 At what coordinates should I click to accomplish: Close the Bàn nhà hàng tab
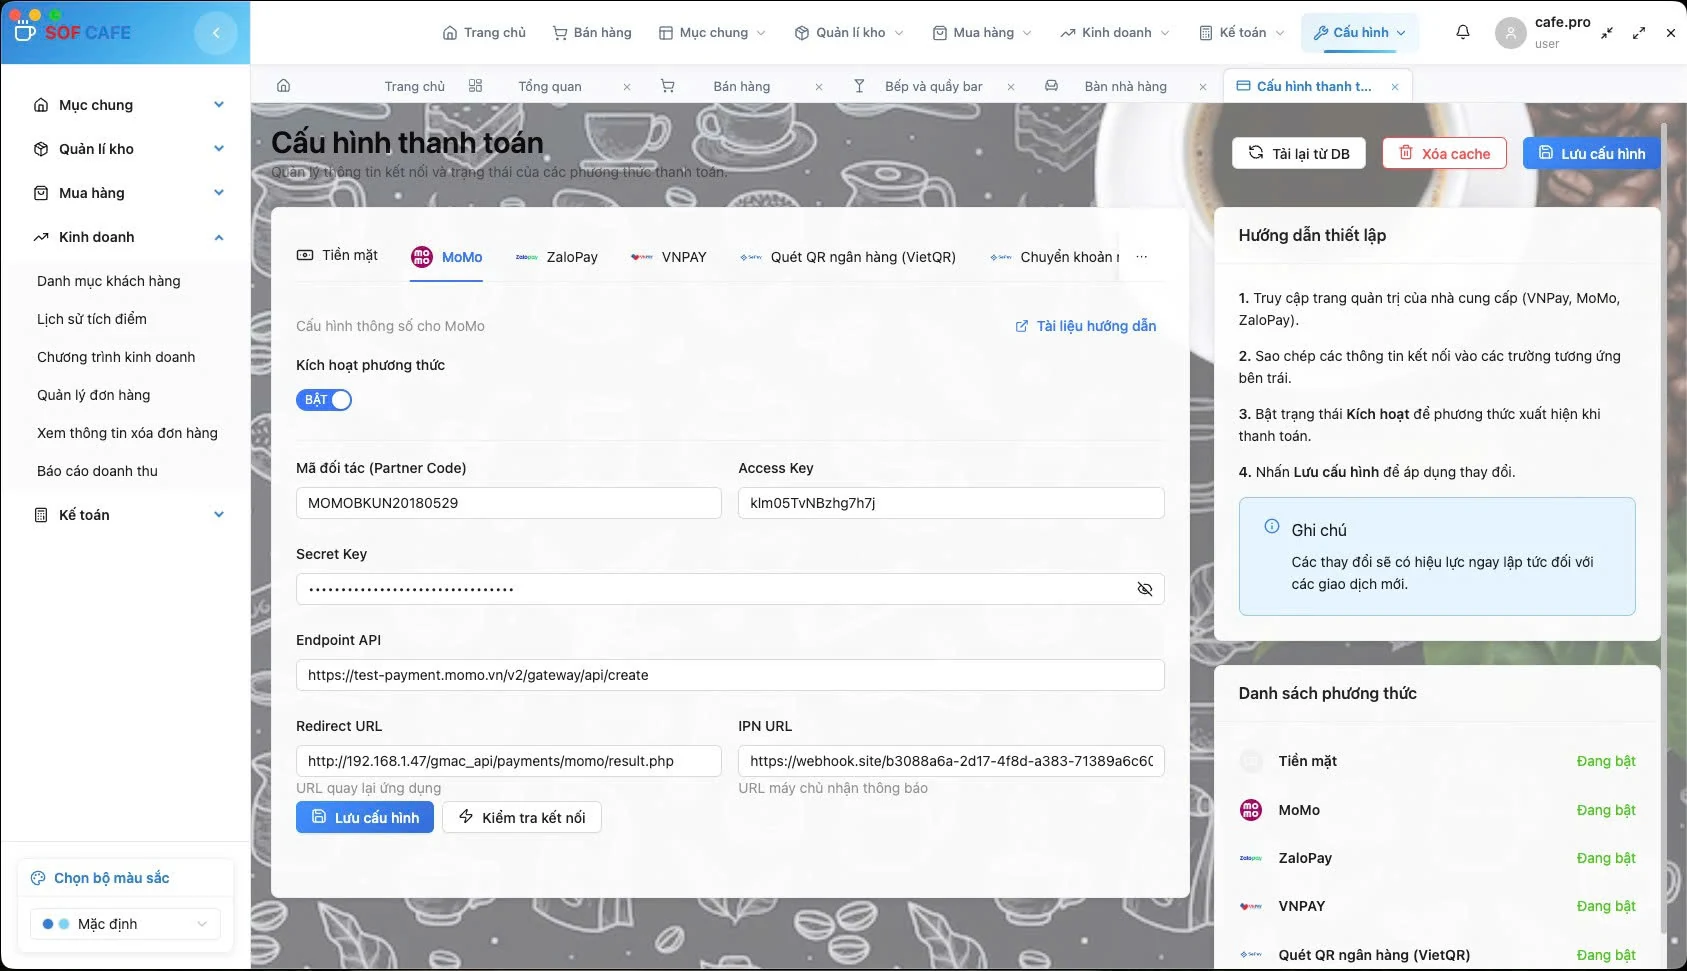[1203, 87]
